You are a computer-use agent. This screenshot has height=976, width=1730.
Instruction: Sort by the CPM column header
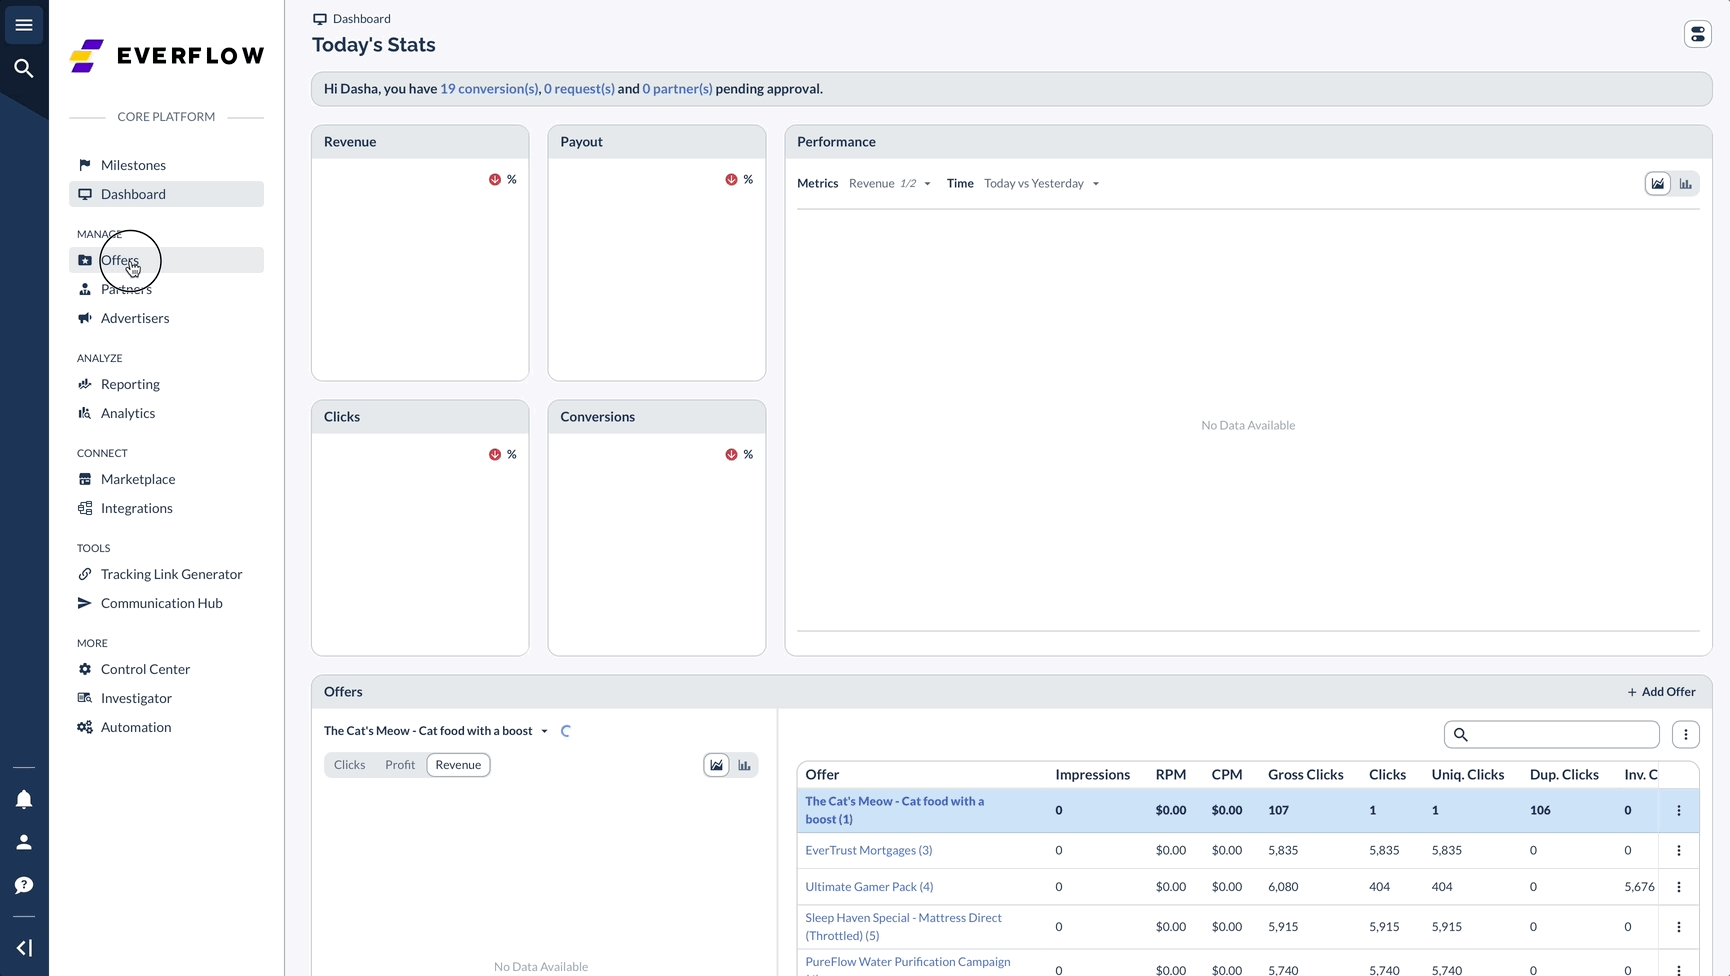[x=1227, y=775]
